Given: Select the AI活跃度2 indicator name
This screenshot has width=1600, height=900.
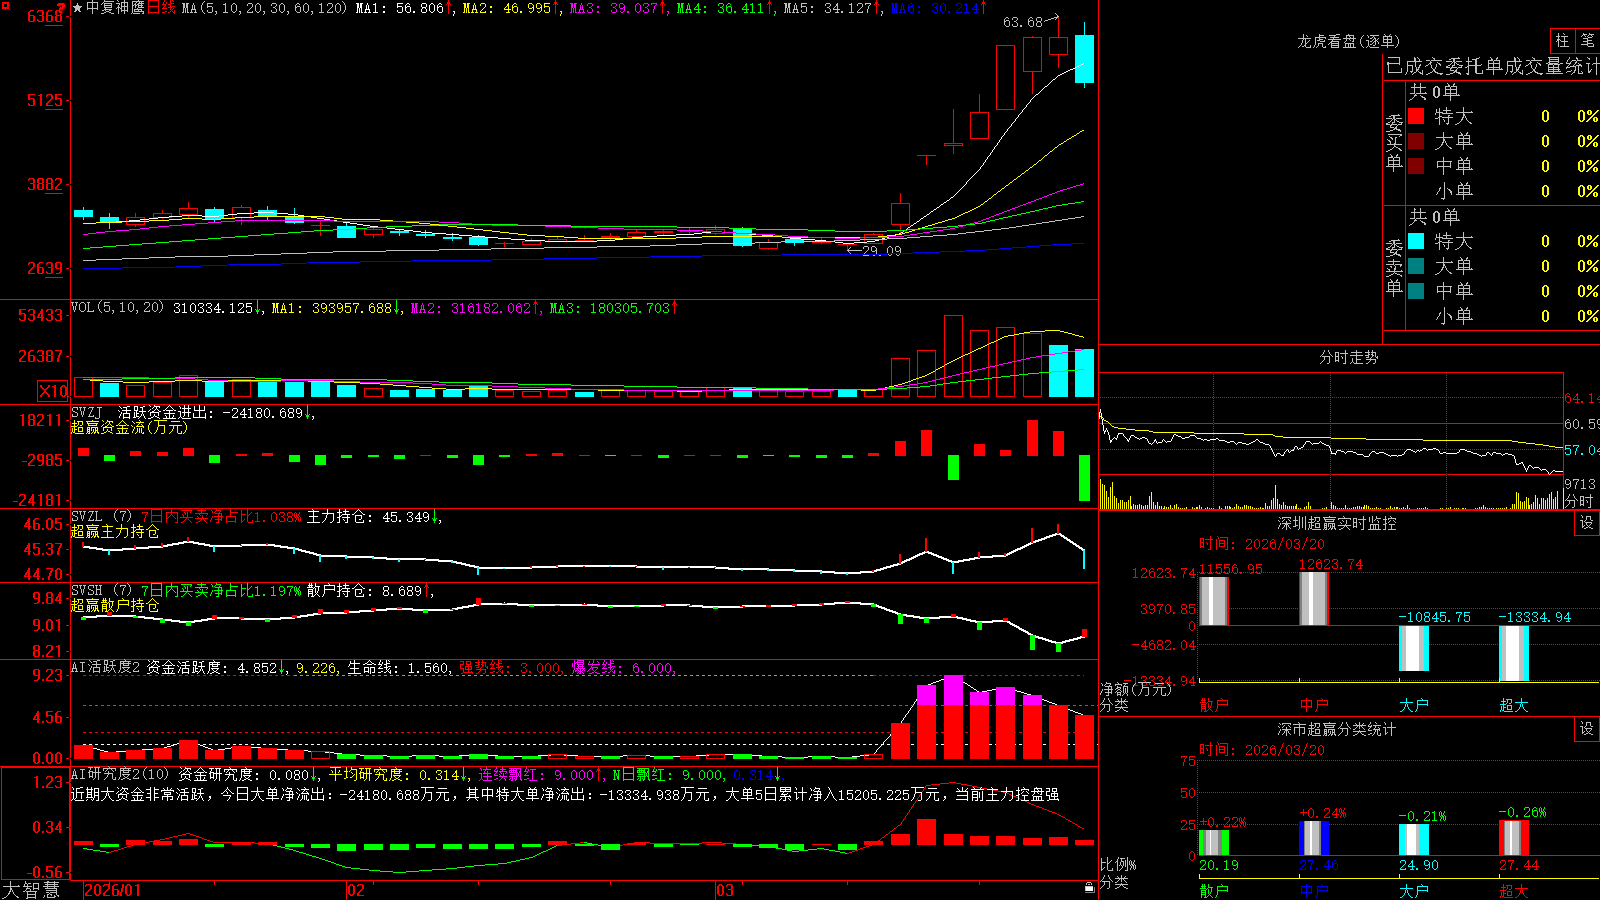Looking at the screenshot, I should [106, 667].
